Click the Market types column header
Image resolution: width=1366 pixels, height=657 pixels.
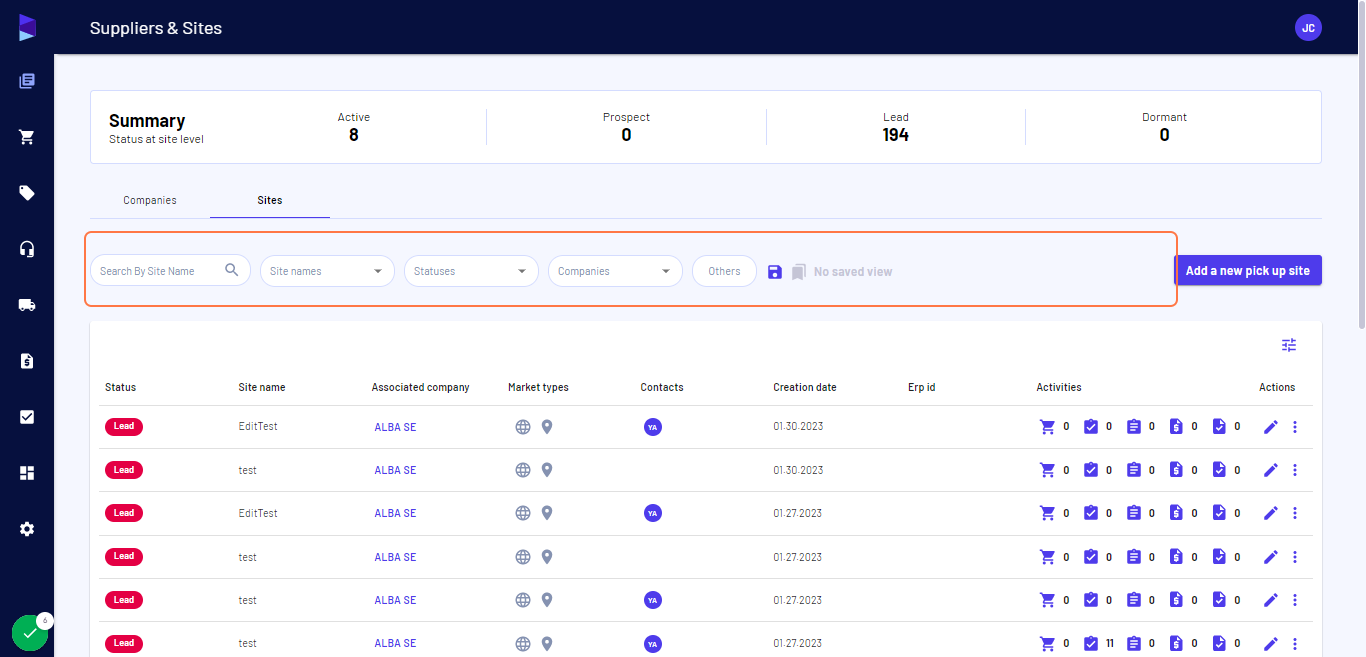click(x=538, y=387)
